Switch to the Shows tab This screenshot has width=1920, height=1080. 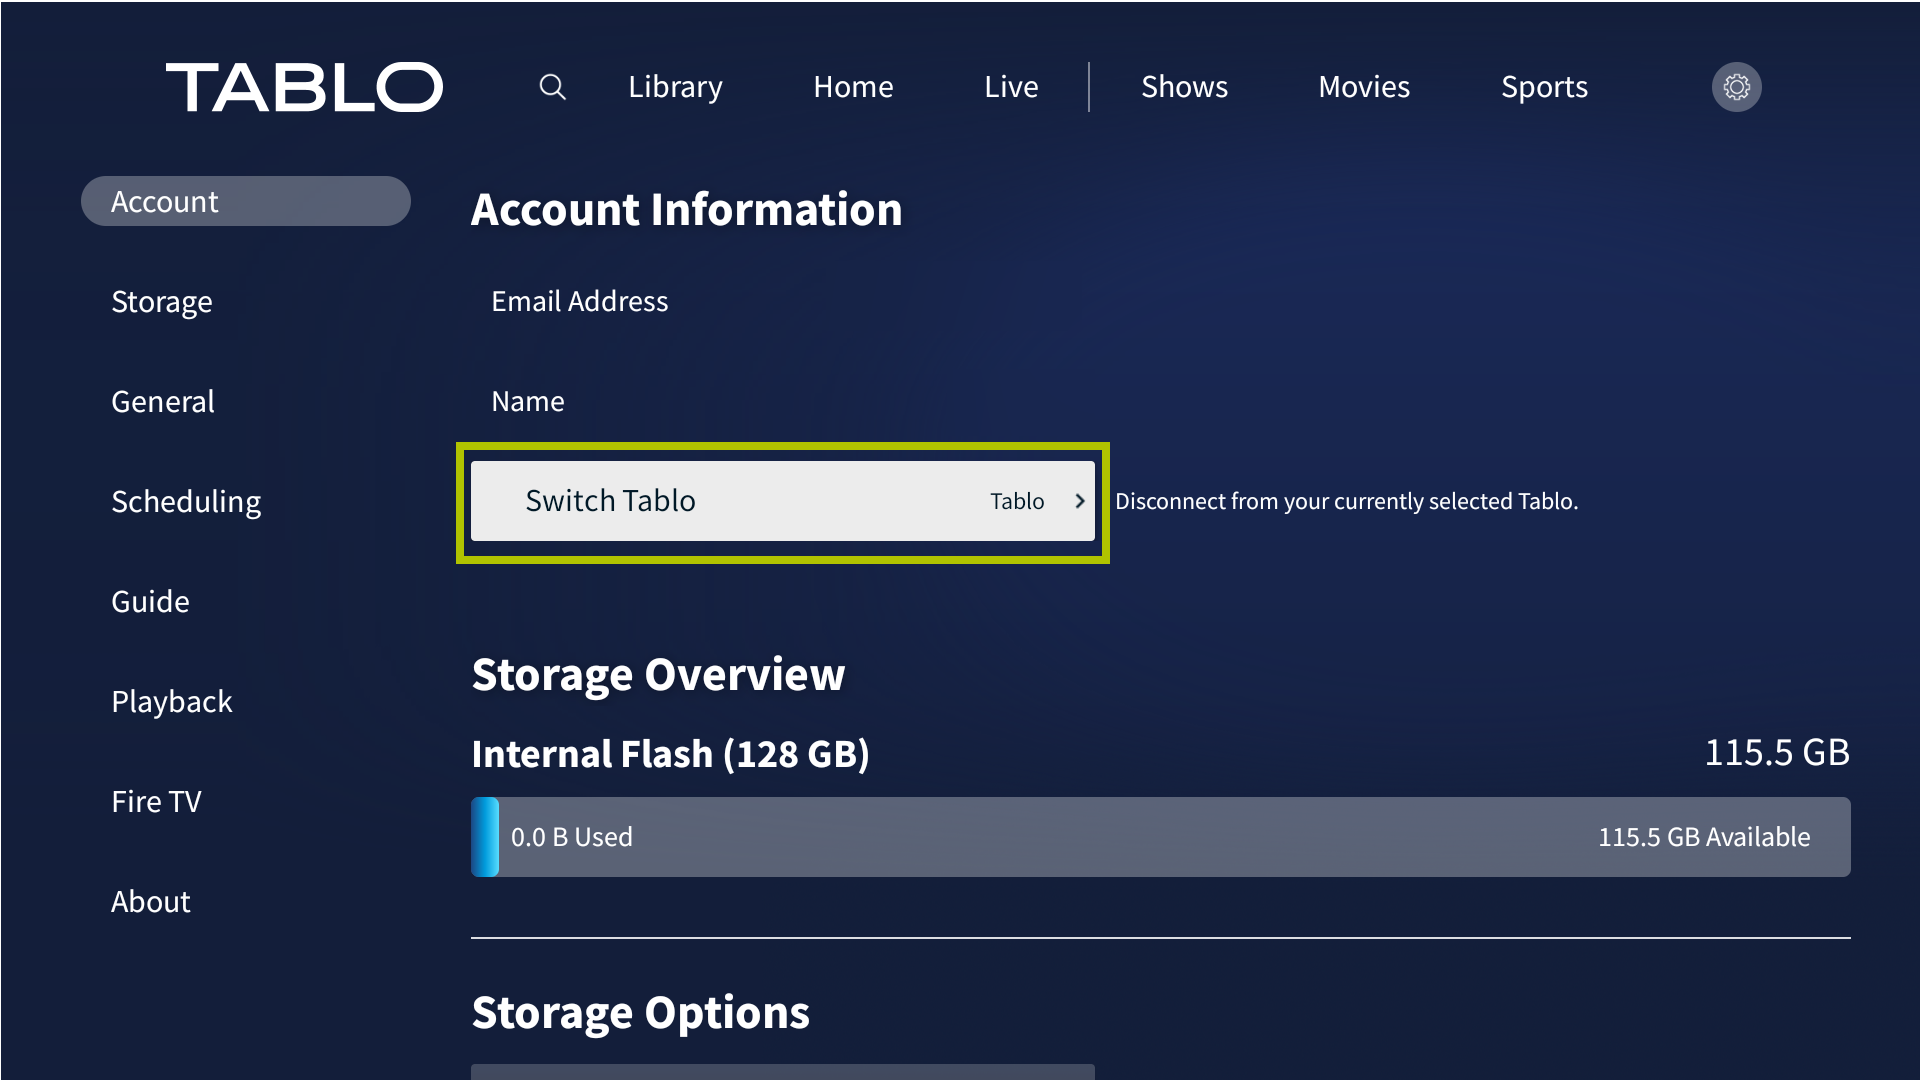(x=1184, y=87)
